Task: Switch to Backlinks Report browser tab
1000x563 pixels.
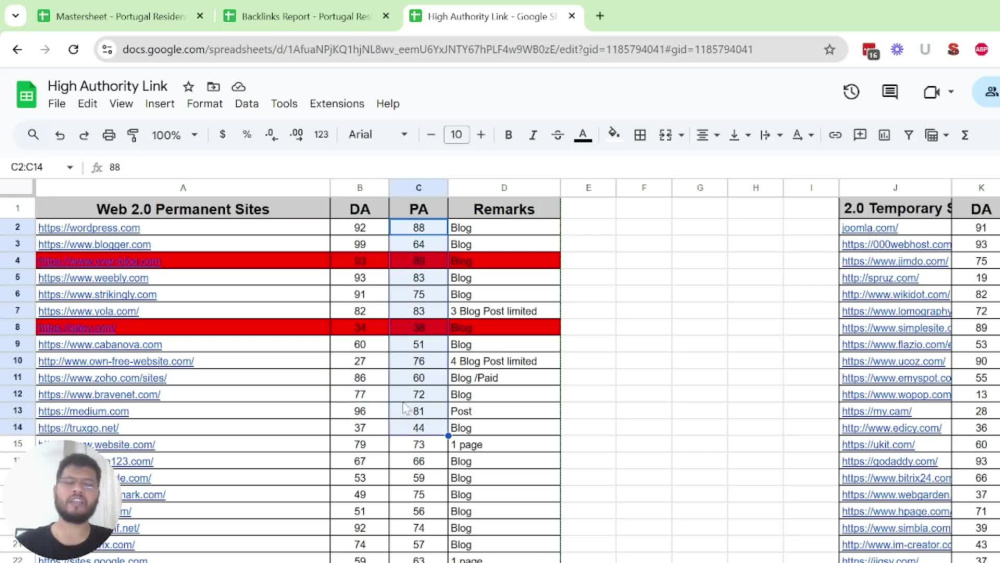Action: point(306,16)
